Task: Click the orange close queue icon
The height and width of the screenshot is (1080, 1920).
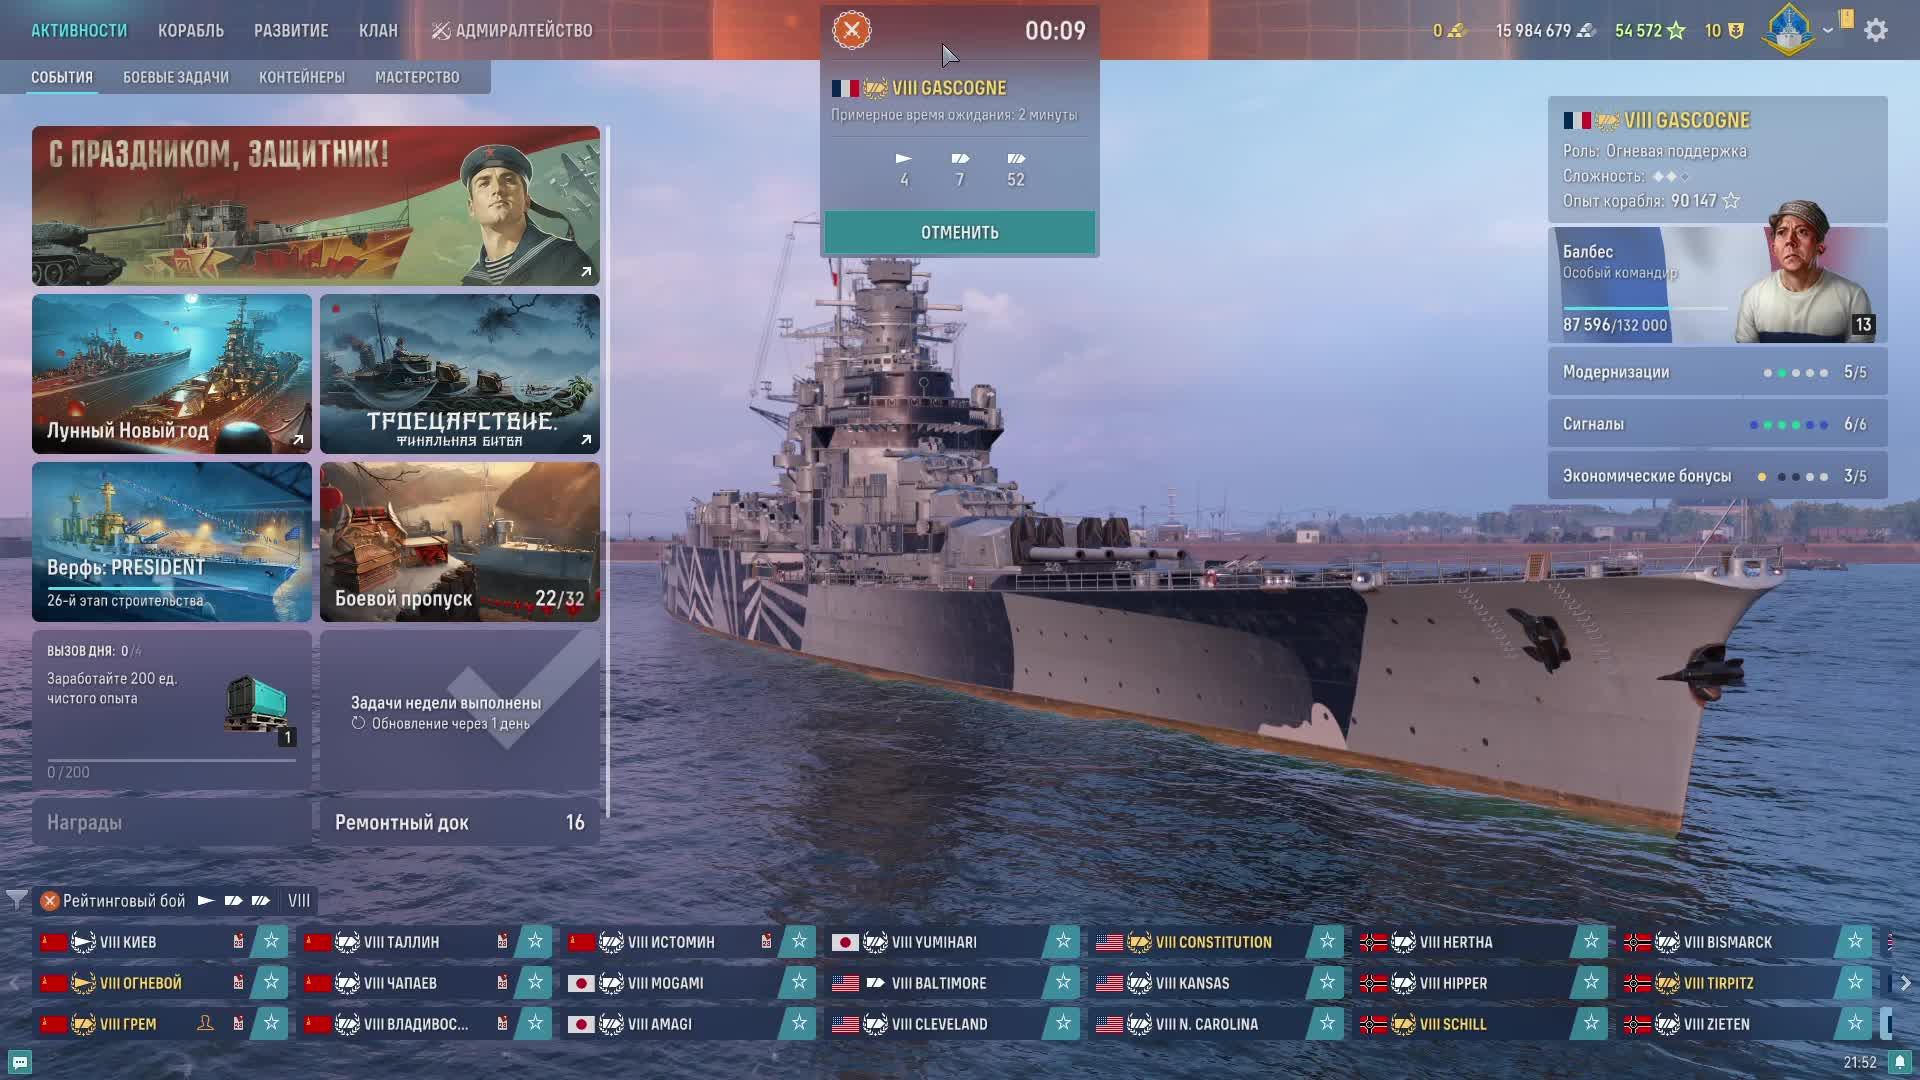Action: pyautogui.click(x=852, y=30)
